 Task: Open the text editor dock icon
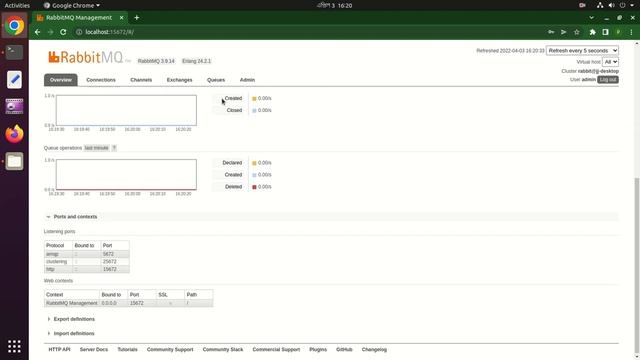14,79
